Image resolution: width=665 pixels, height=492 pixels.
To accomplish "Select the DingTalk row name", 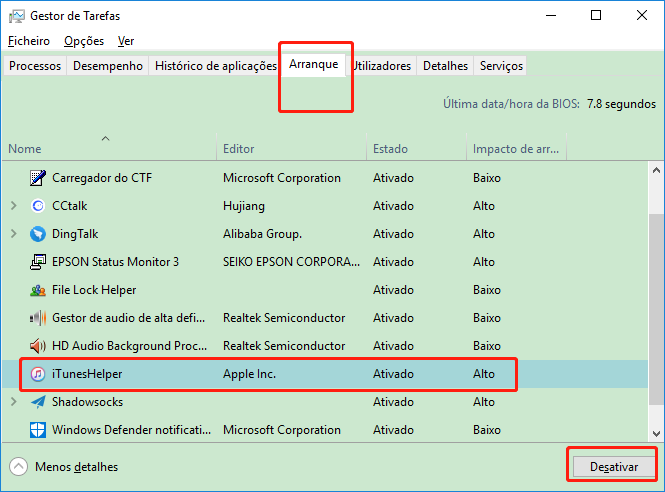I will (x=75, y=234).
